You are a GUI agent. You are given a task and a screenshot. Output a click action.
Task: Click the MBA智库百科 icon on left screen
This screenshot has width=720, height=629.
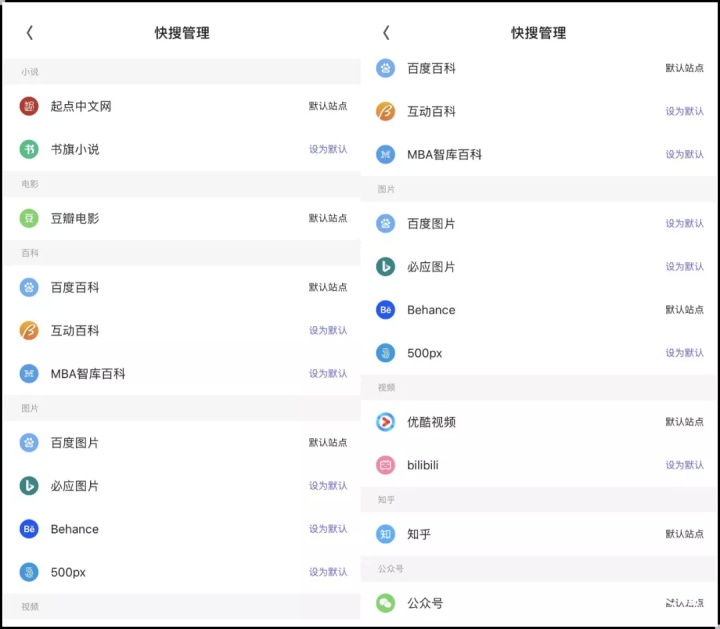coord(29,374)
